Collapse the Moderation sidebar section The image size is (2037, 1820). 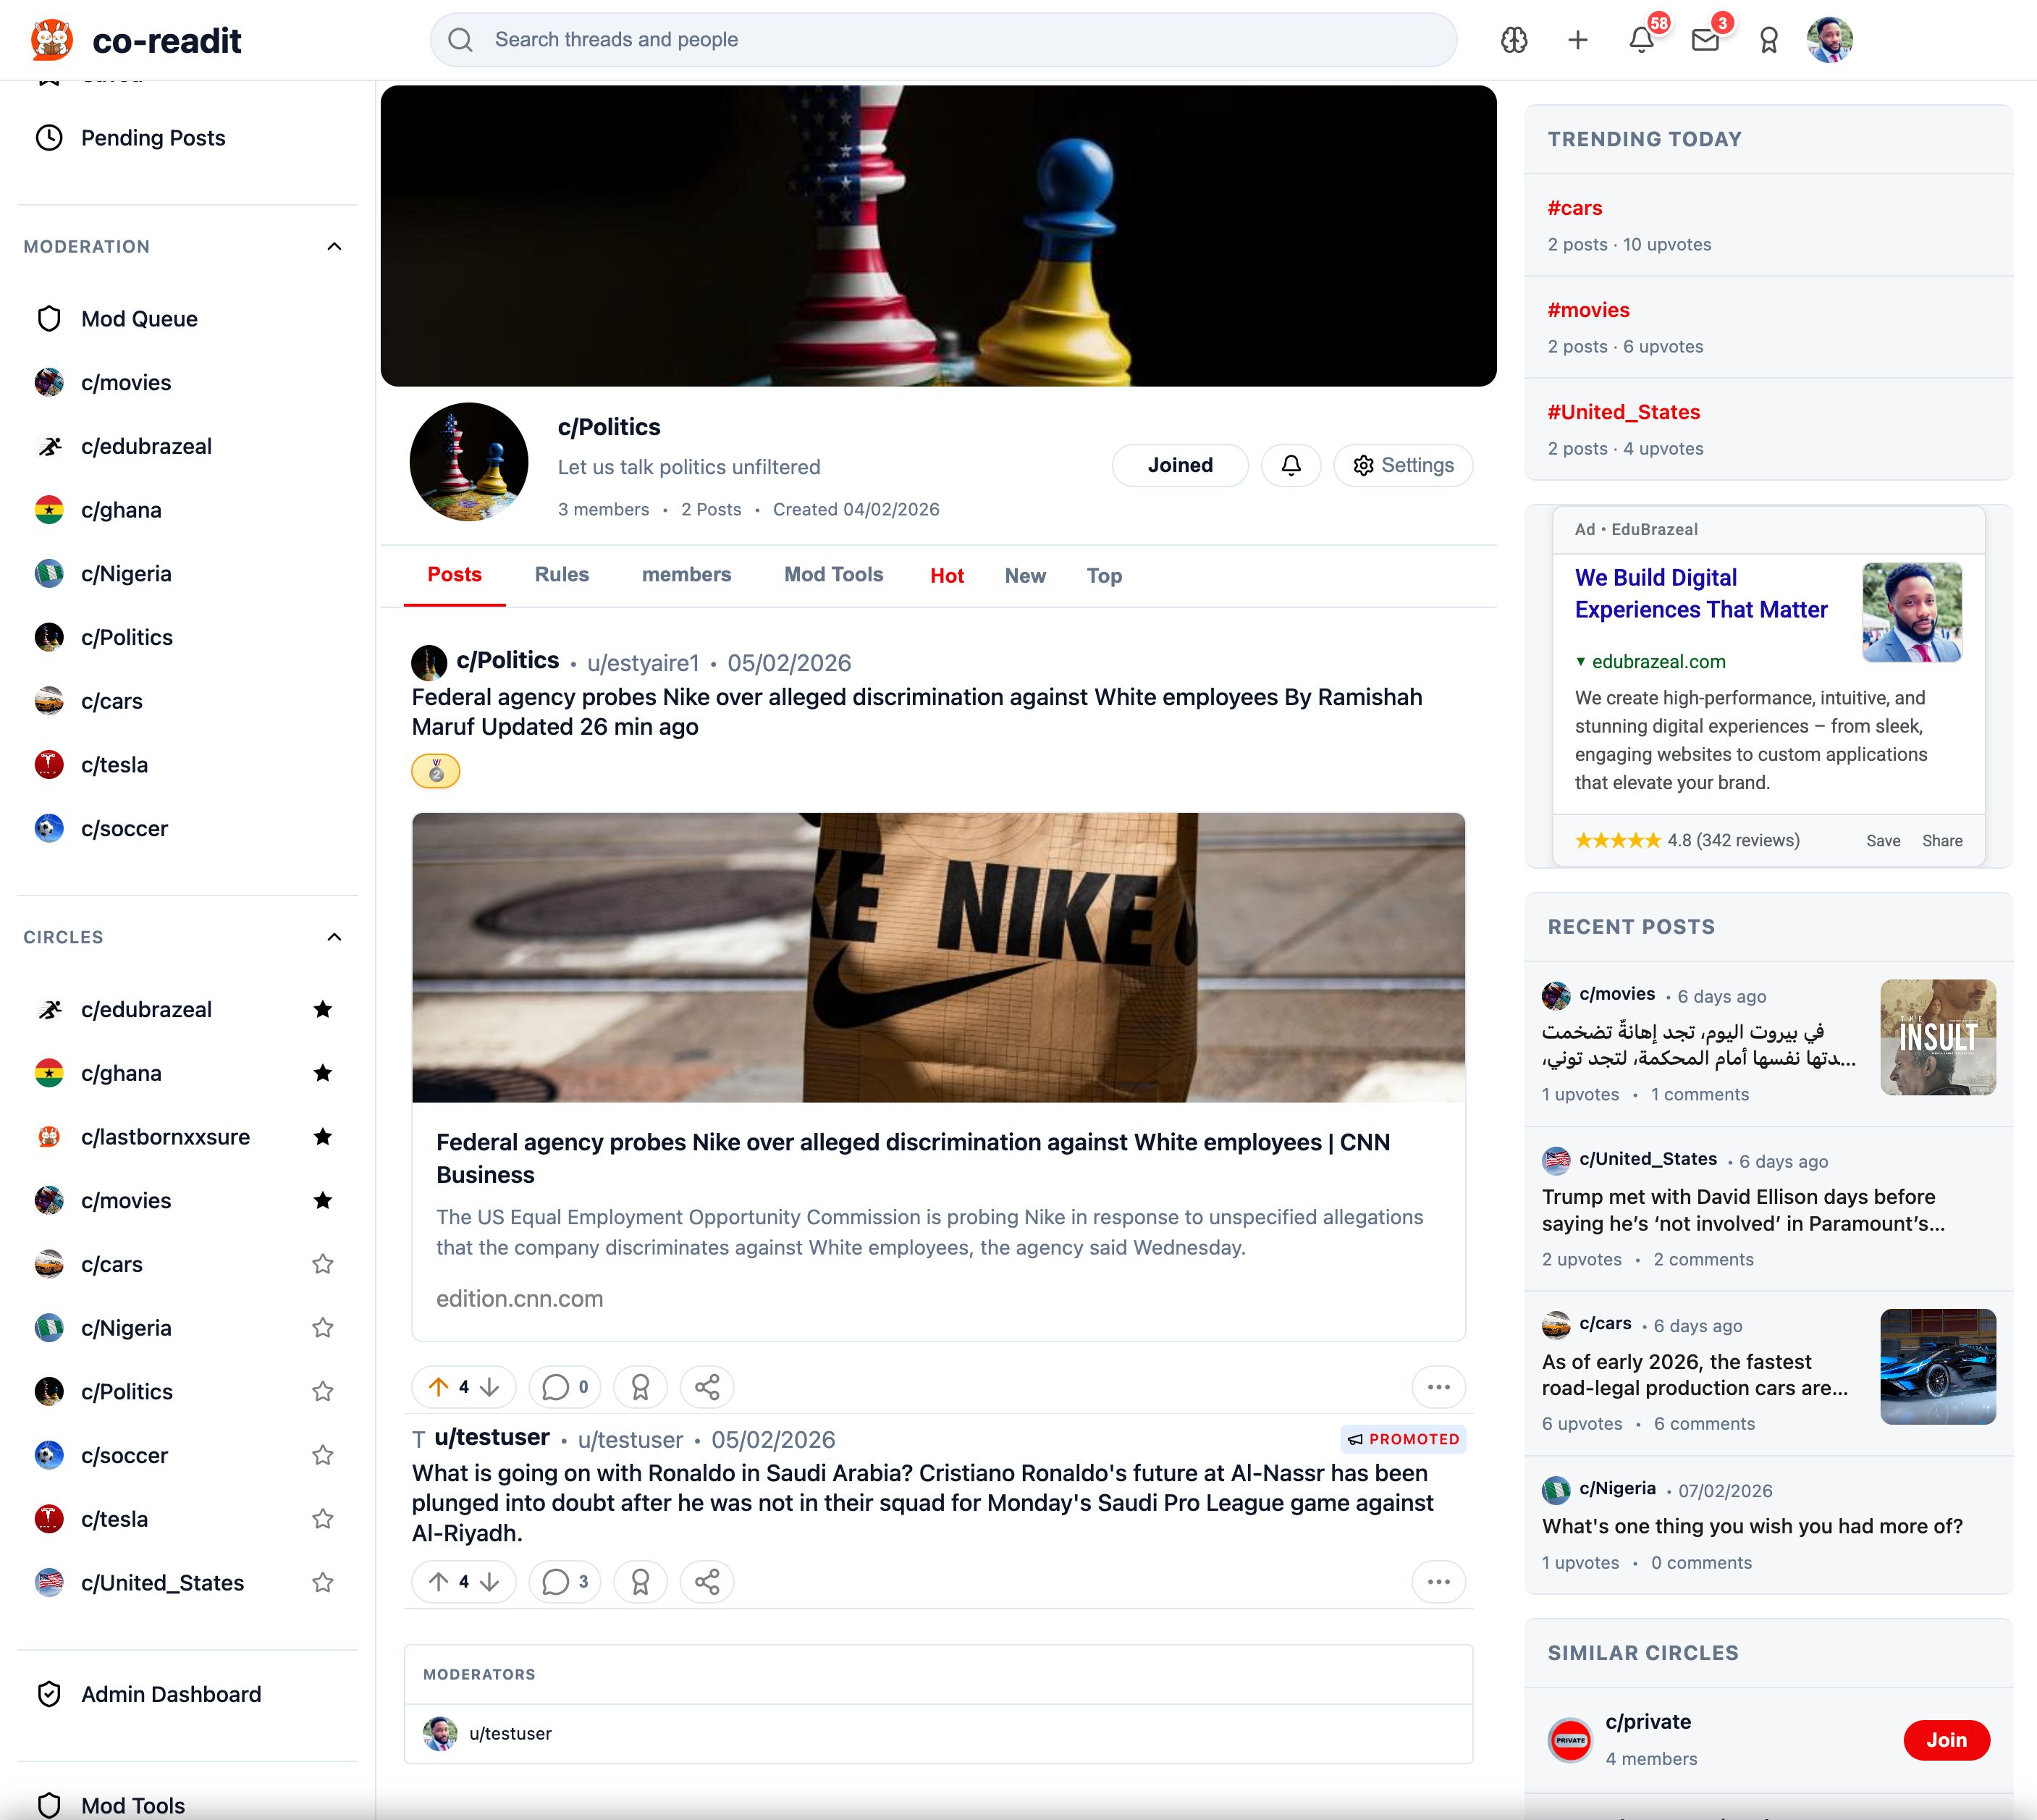334,246
